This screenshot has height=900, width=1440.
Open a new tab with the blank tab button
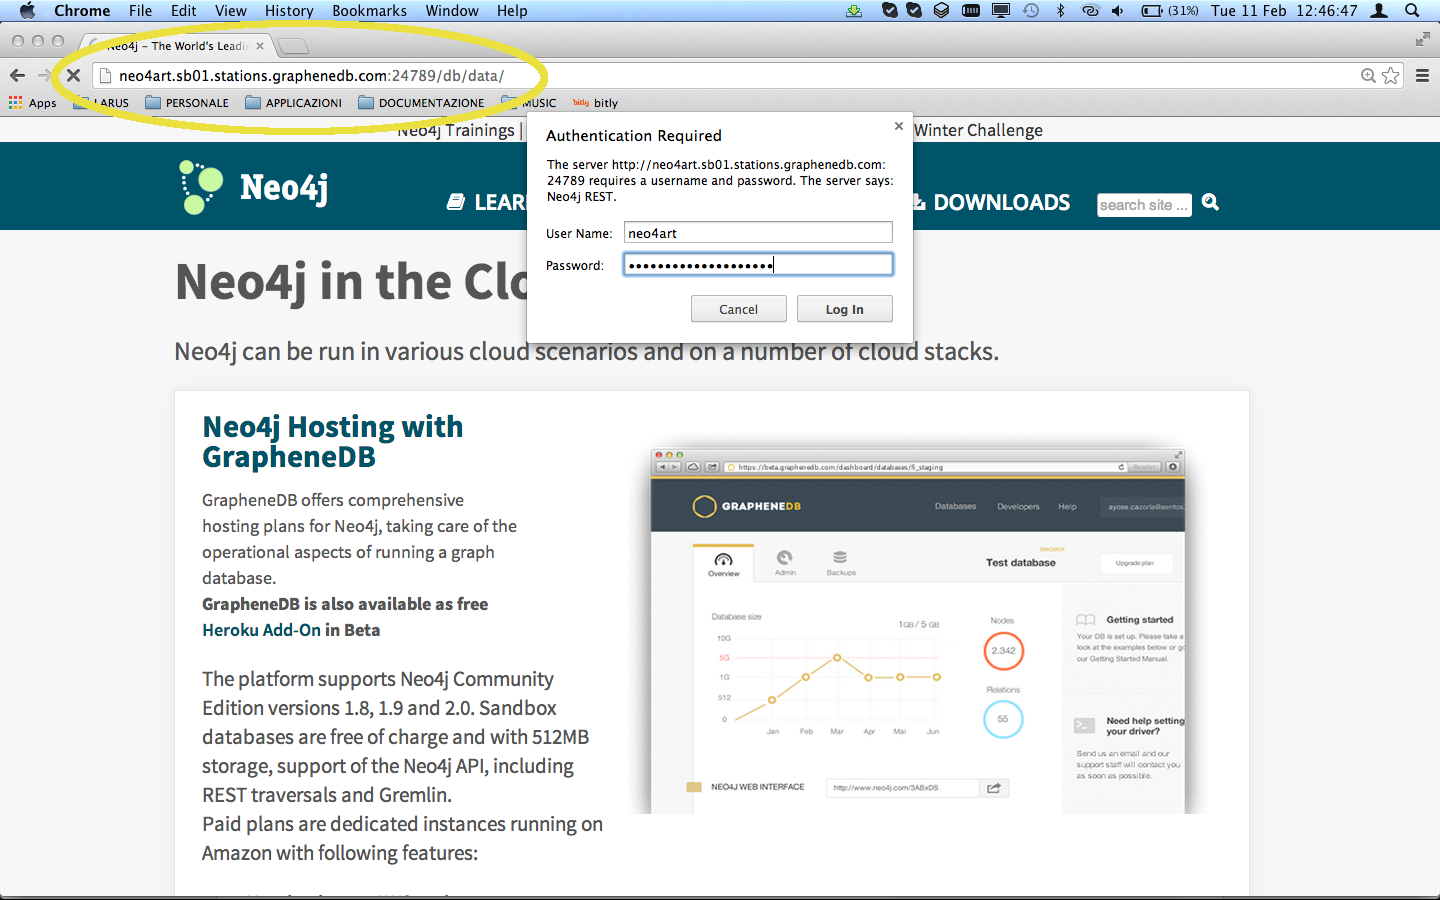[292, 46]
